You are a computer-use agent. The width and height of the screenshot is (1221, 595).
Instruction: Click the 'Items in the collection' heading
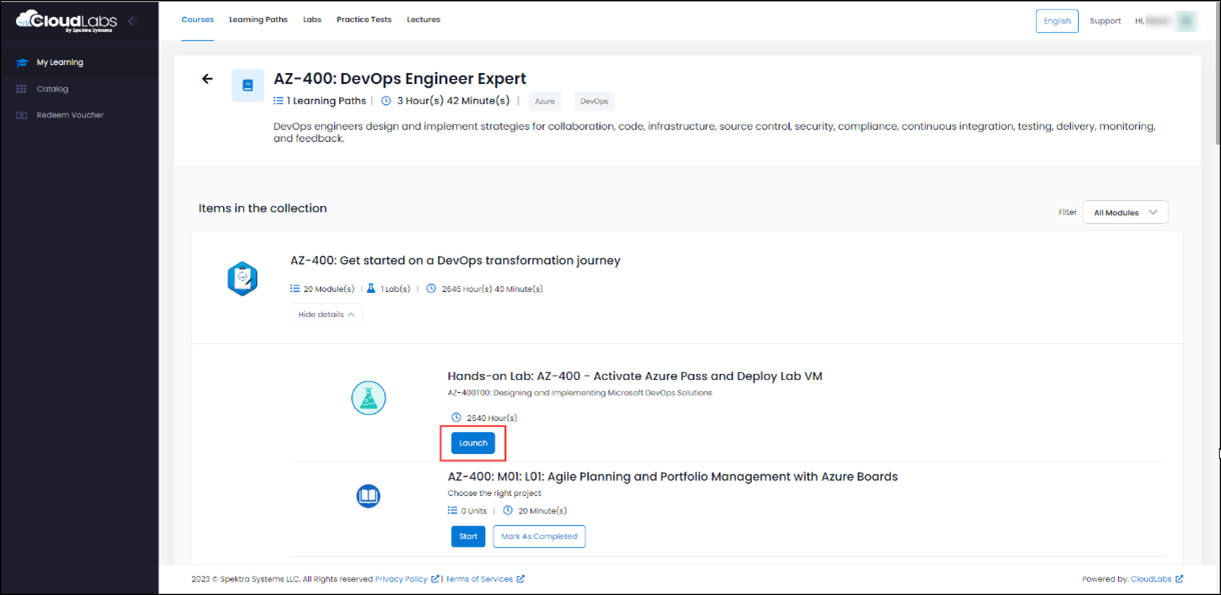[263, 208]
